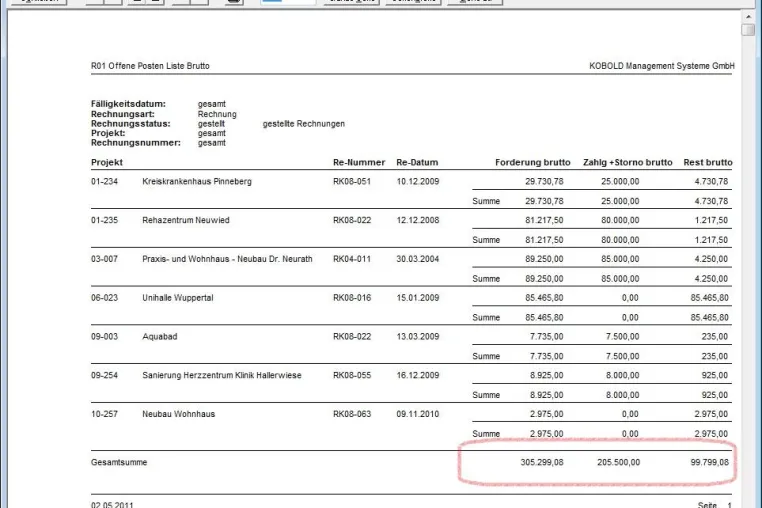
Task: Click the 'Aquabad' project name
Action: coord(159,336)
